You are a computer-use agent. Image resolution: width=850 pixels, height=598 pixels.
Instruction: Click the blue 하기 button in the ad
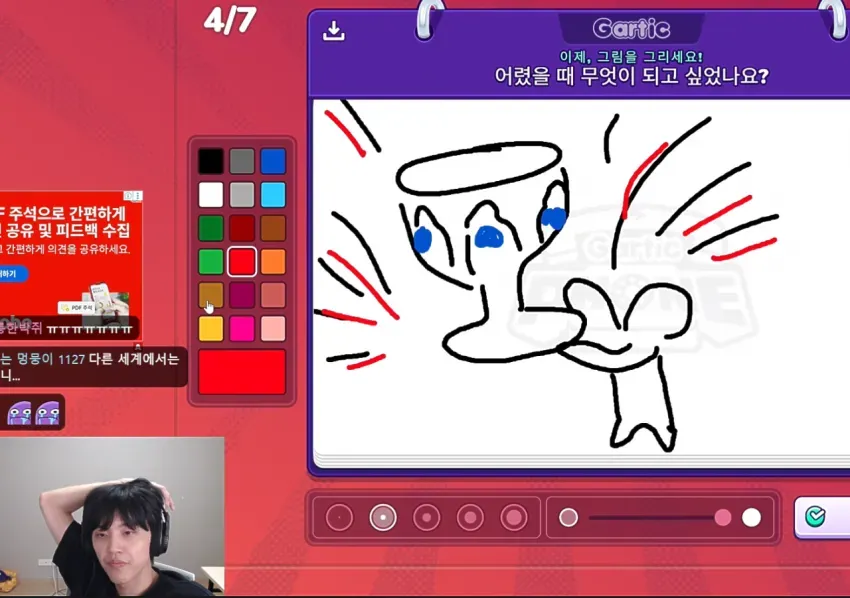pyautogui.click(x=13, y=274)
